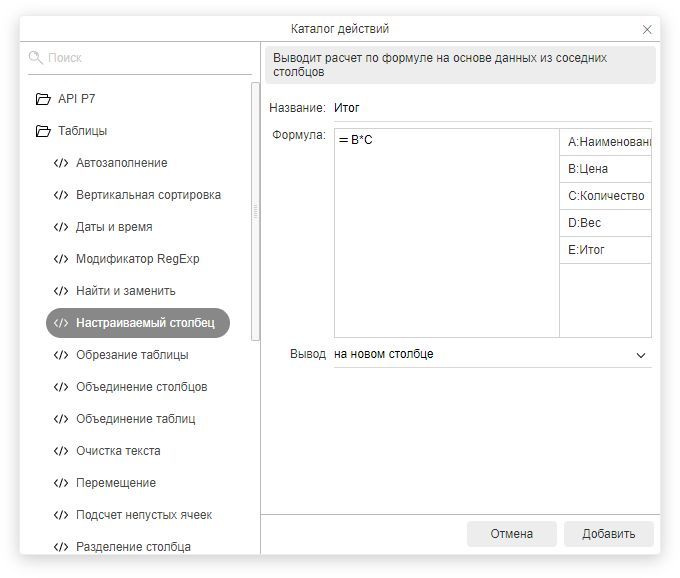Select Вертикальная сортировка action
This screenshot has height=578, width=680.
pyautogui.click(x=148, y=195)
